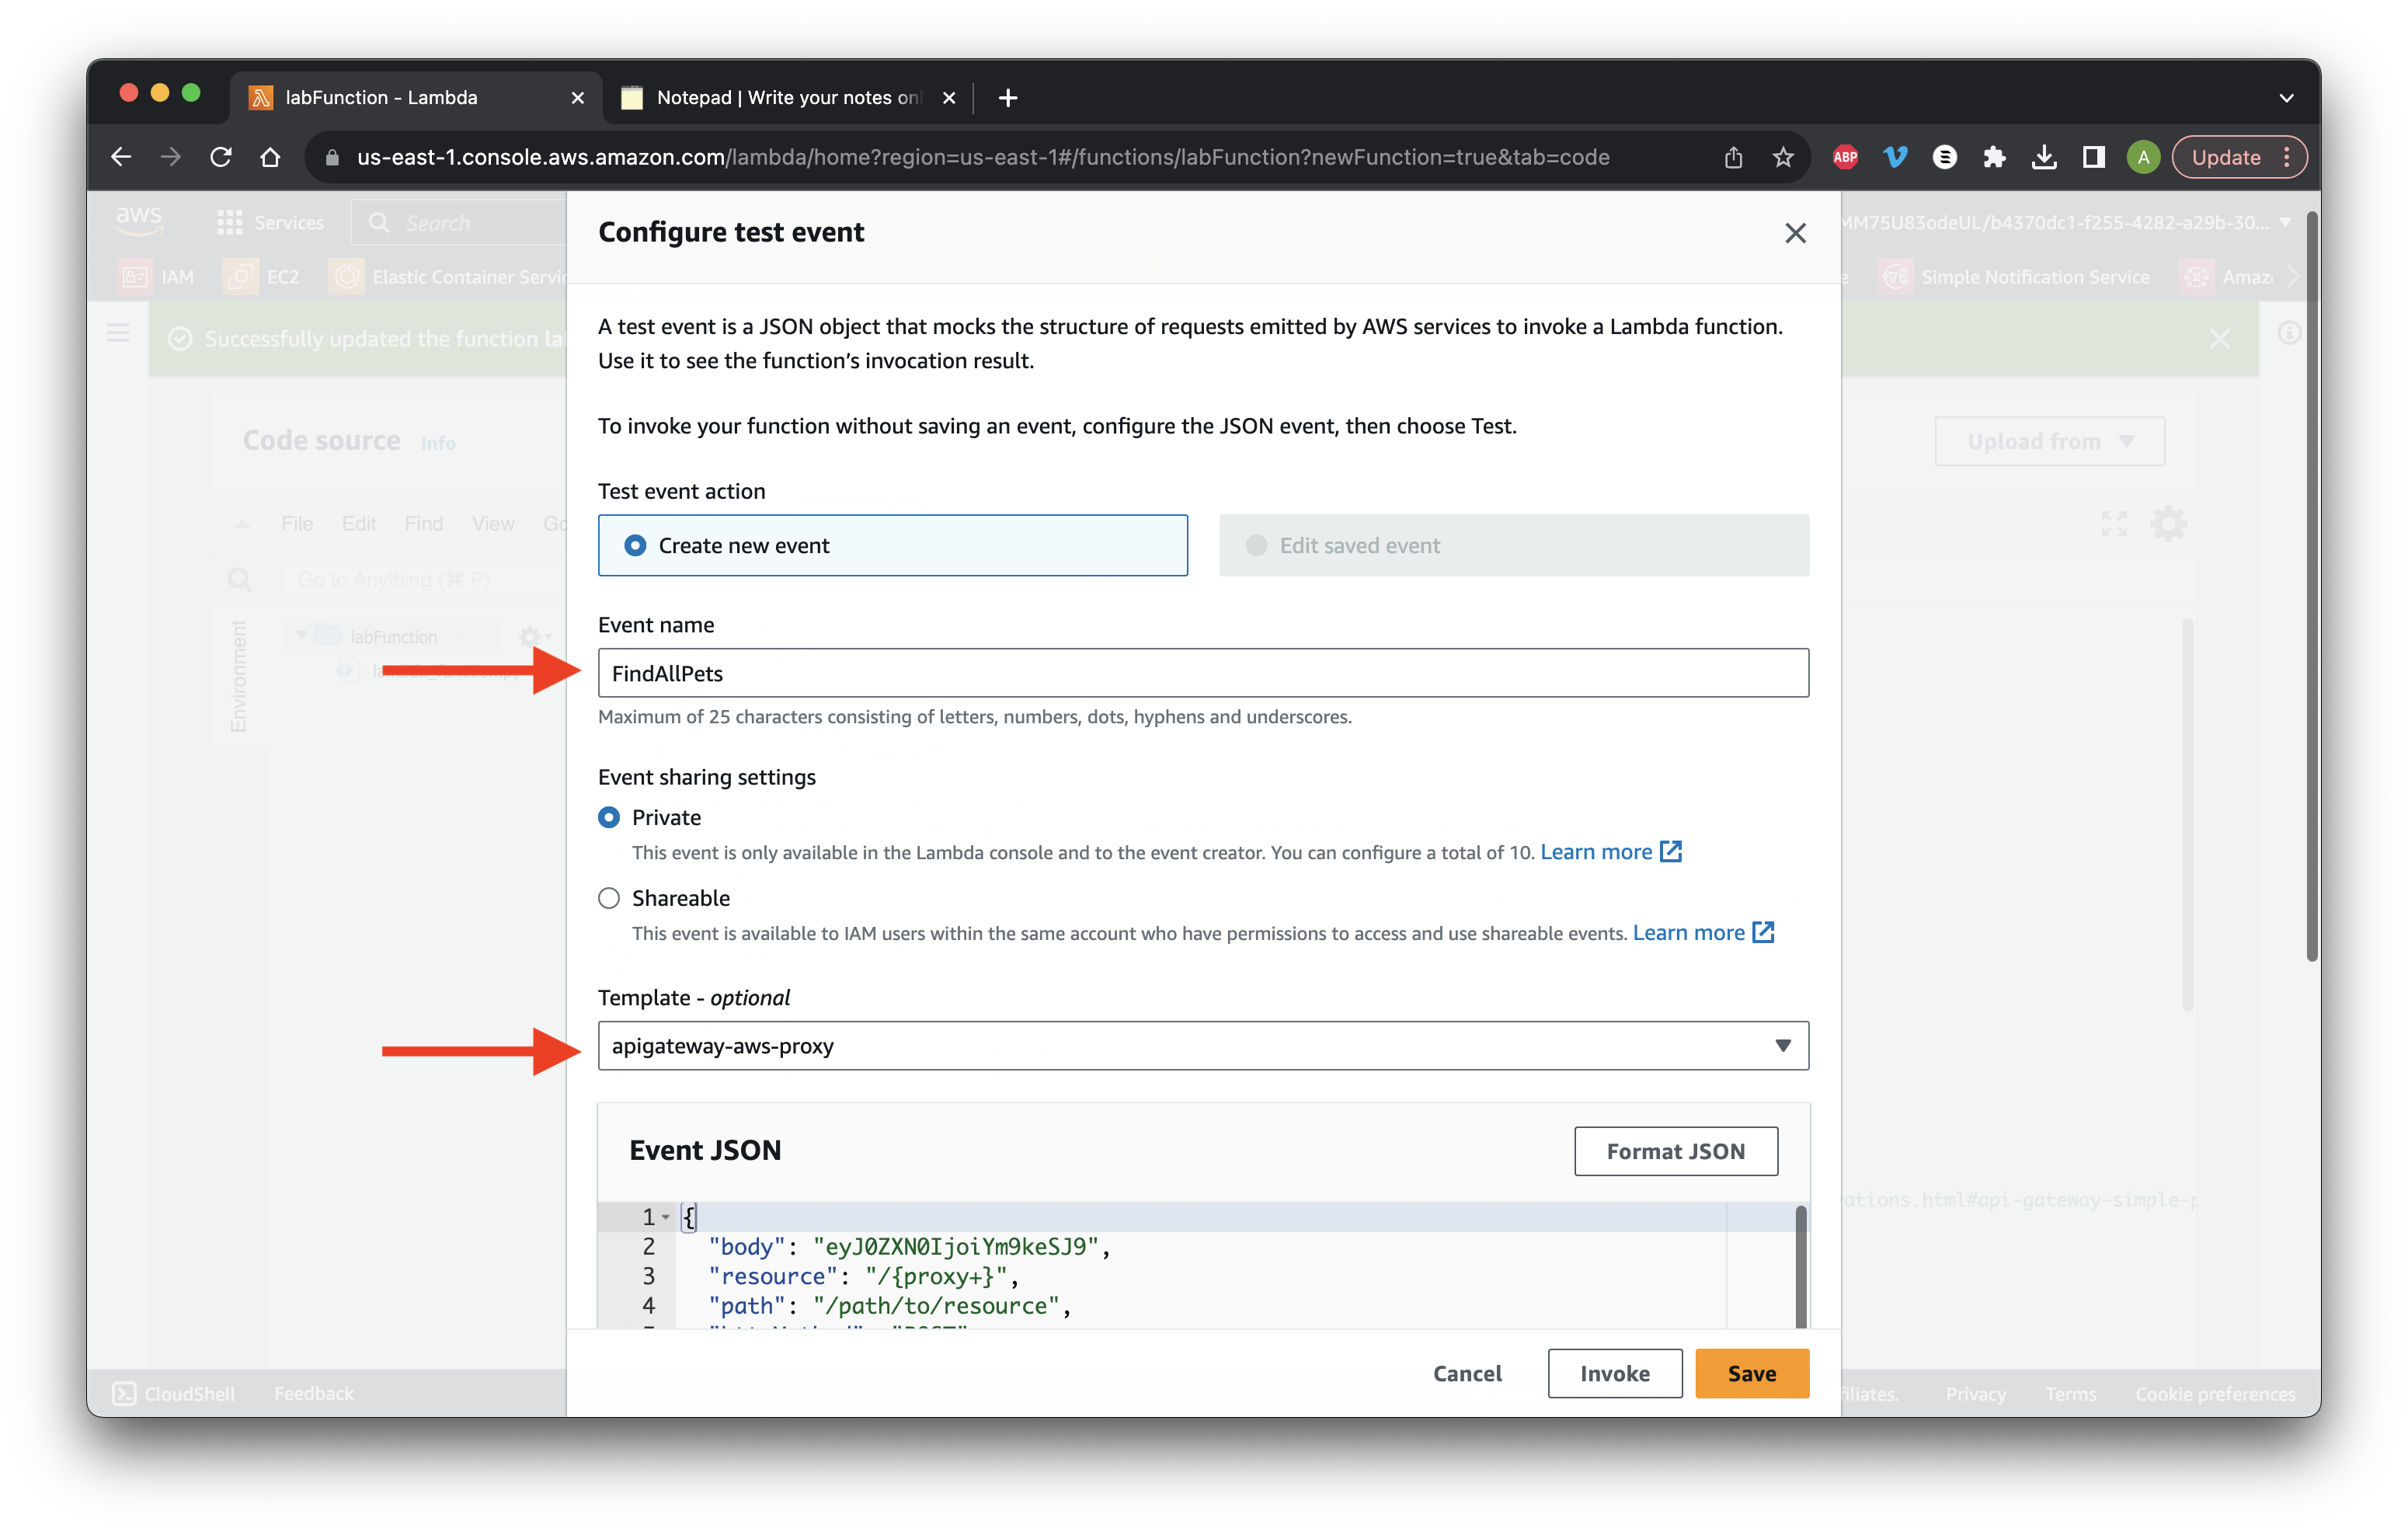Open CloudShell from footer
This screenshot has height=1532, width=2408.
[174, 1393]
